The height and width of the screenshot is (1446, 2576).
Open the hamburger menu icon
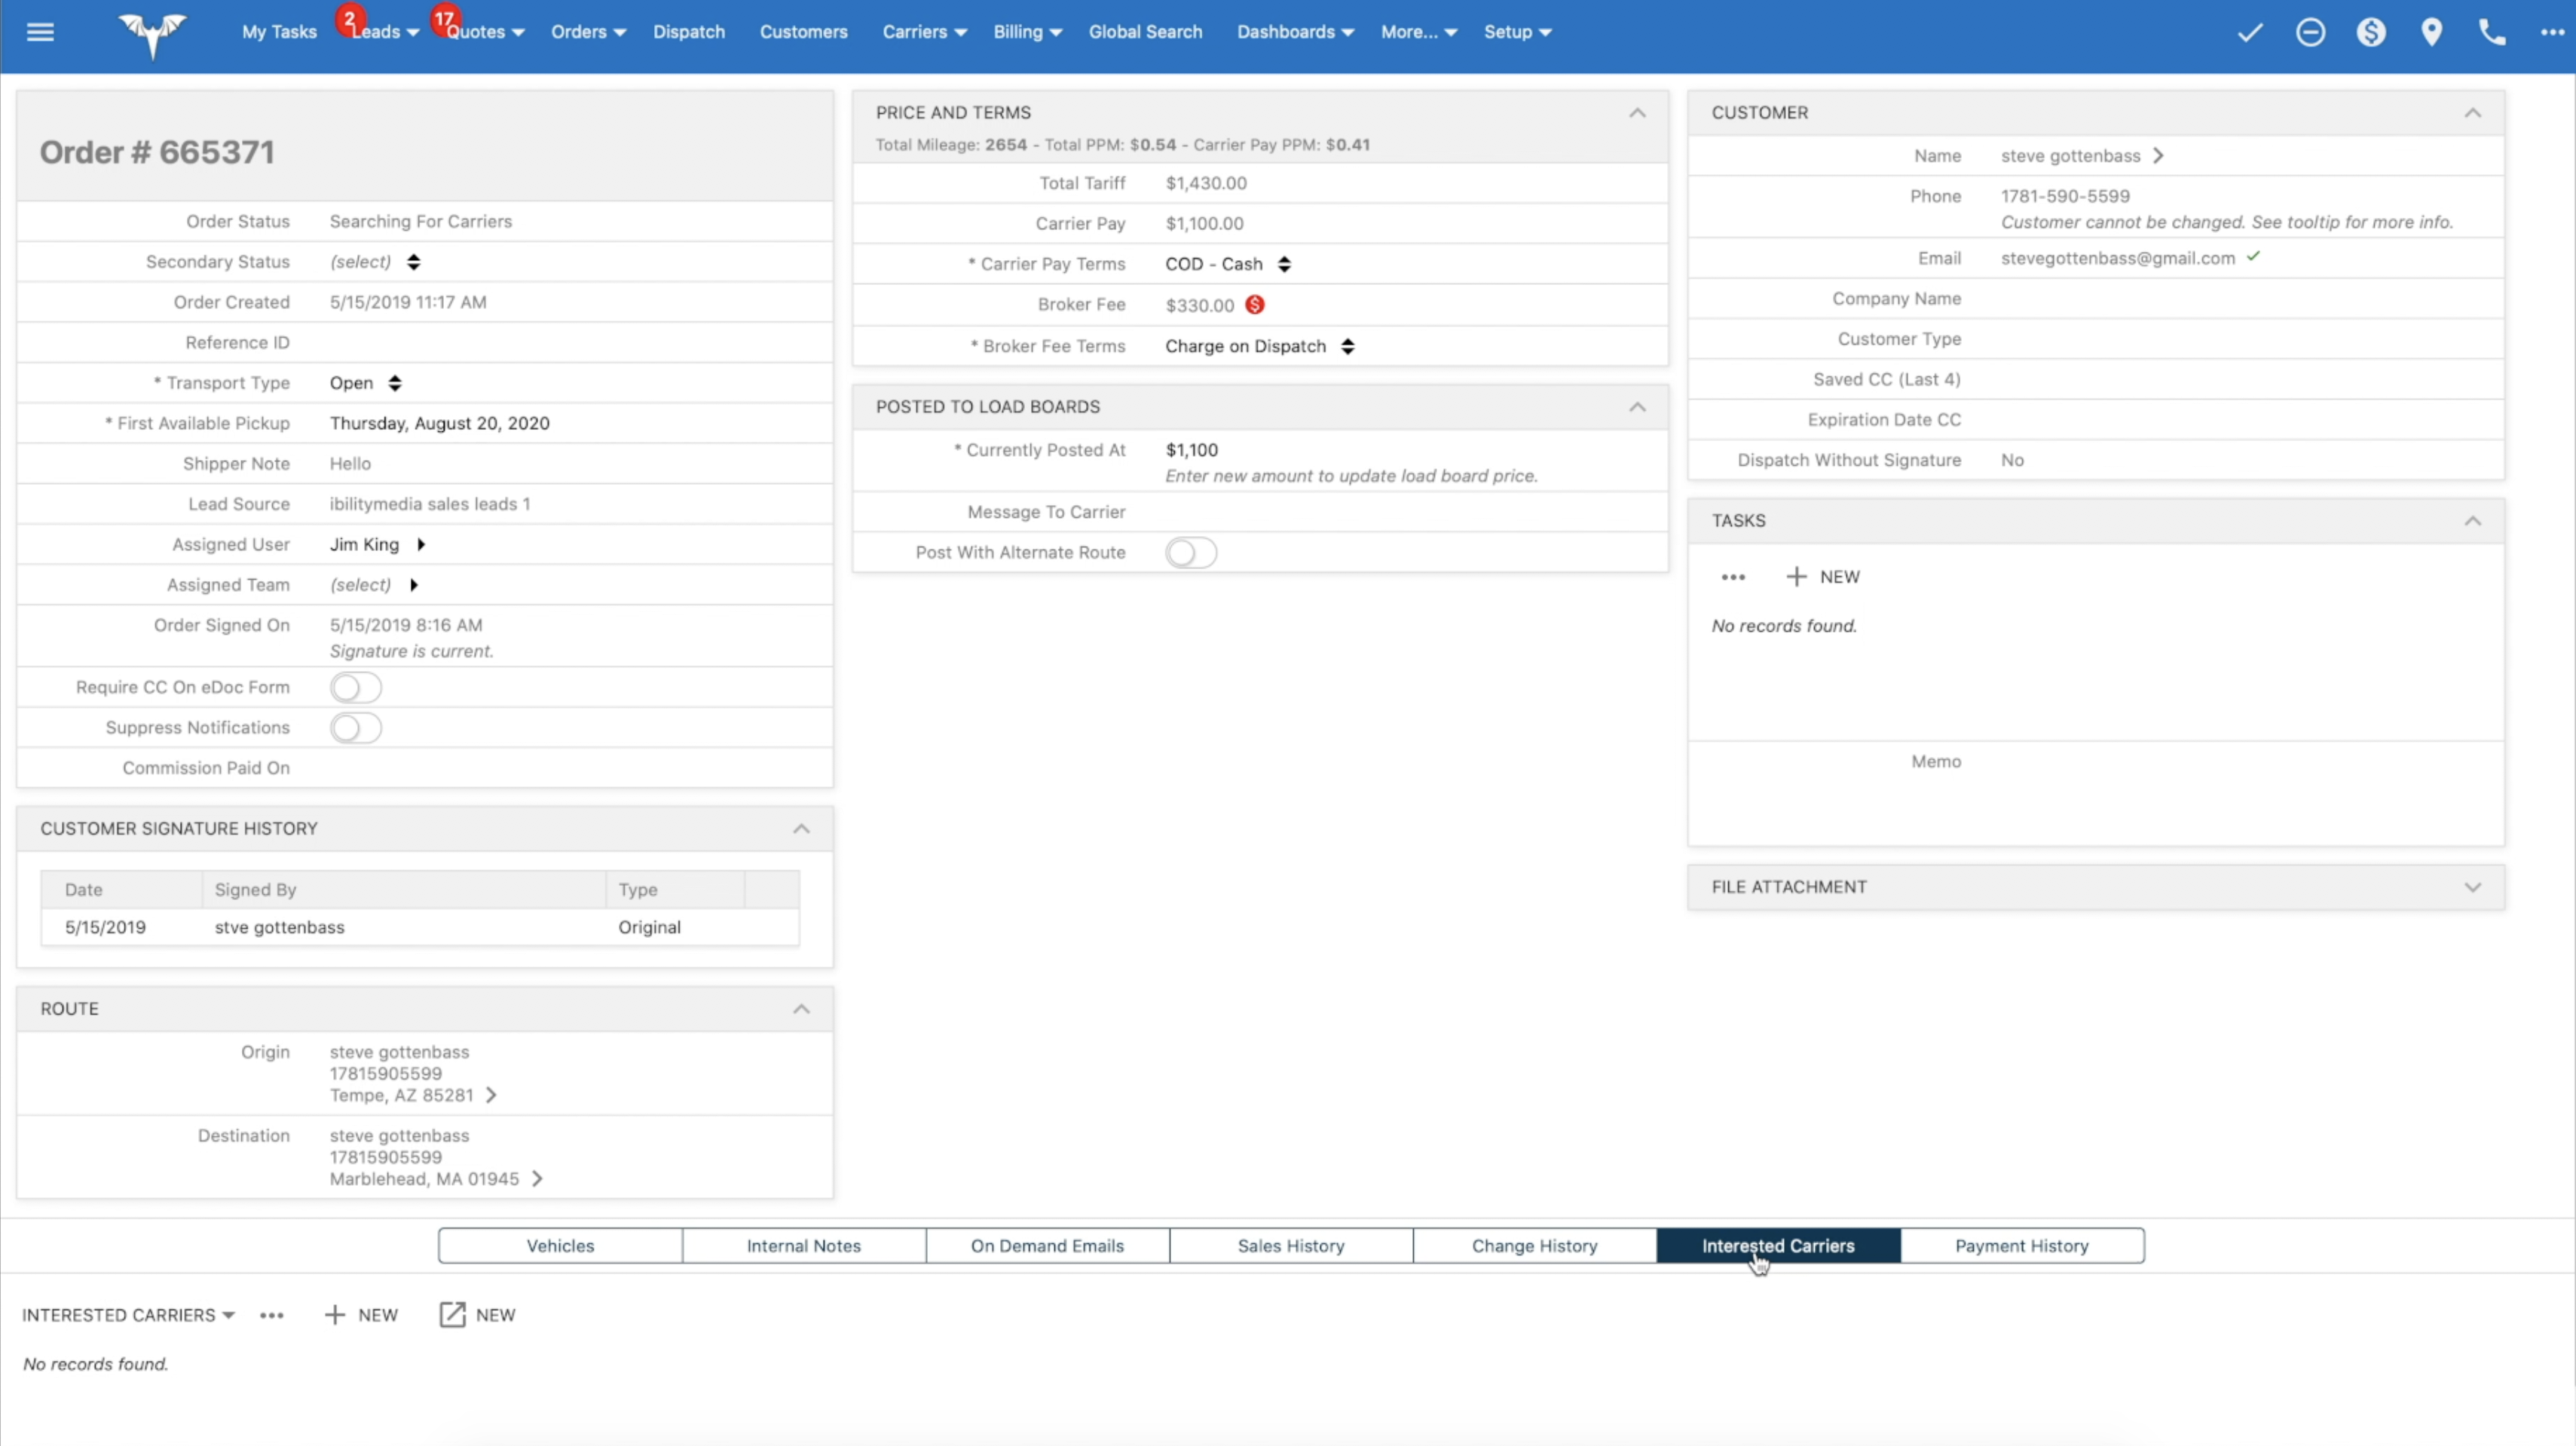(40, 32)
